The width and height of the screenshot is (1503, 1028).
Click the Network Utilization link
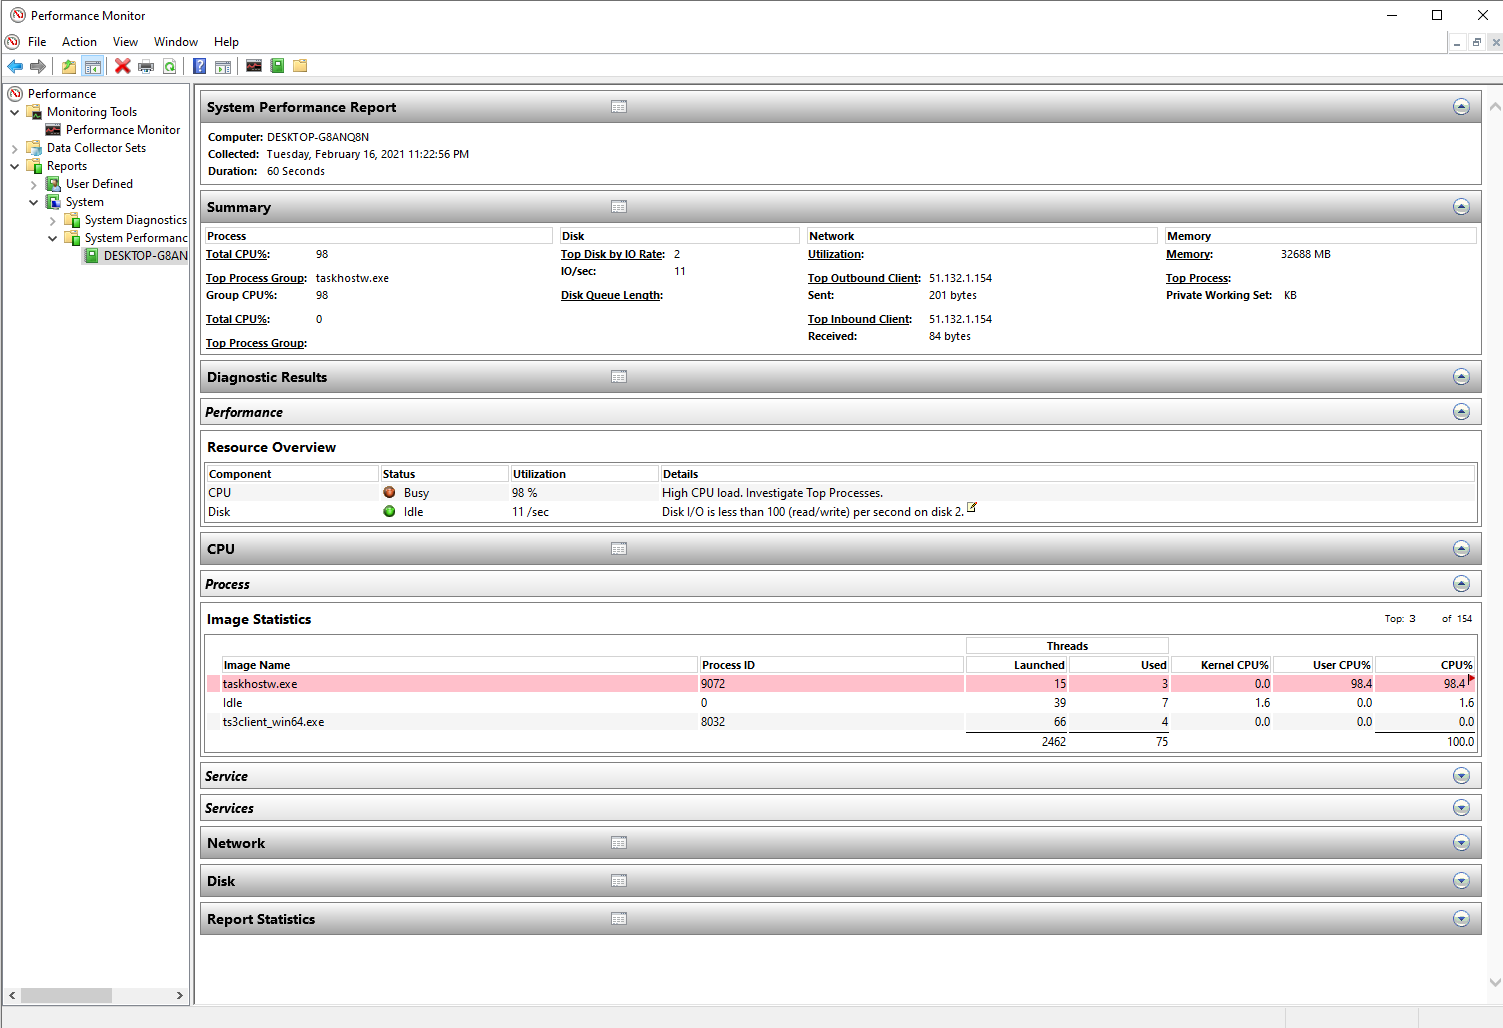click(x=835, y=254)
